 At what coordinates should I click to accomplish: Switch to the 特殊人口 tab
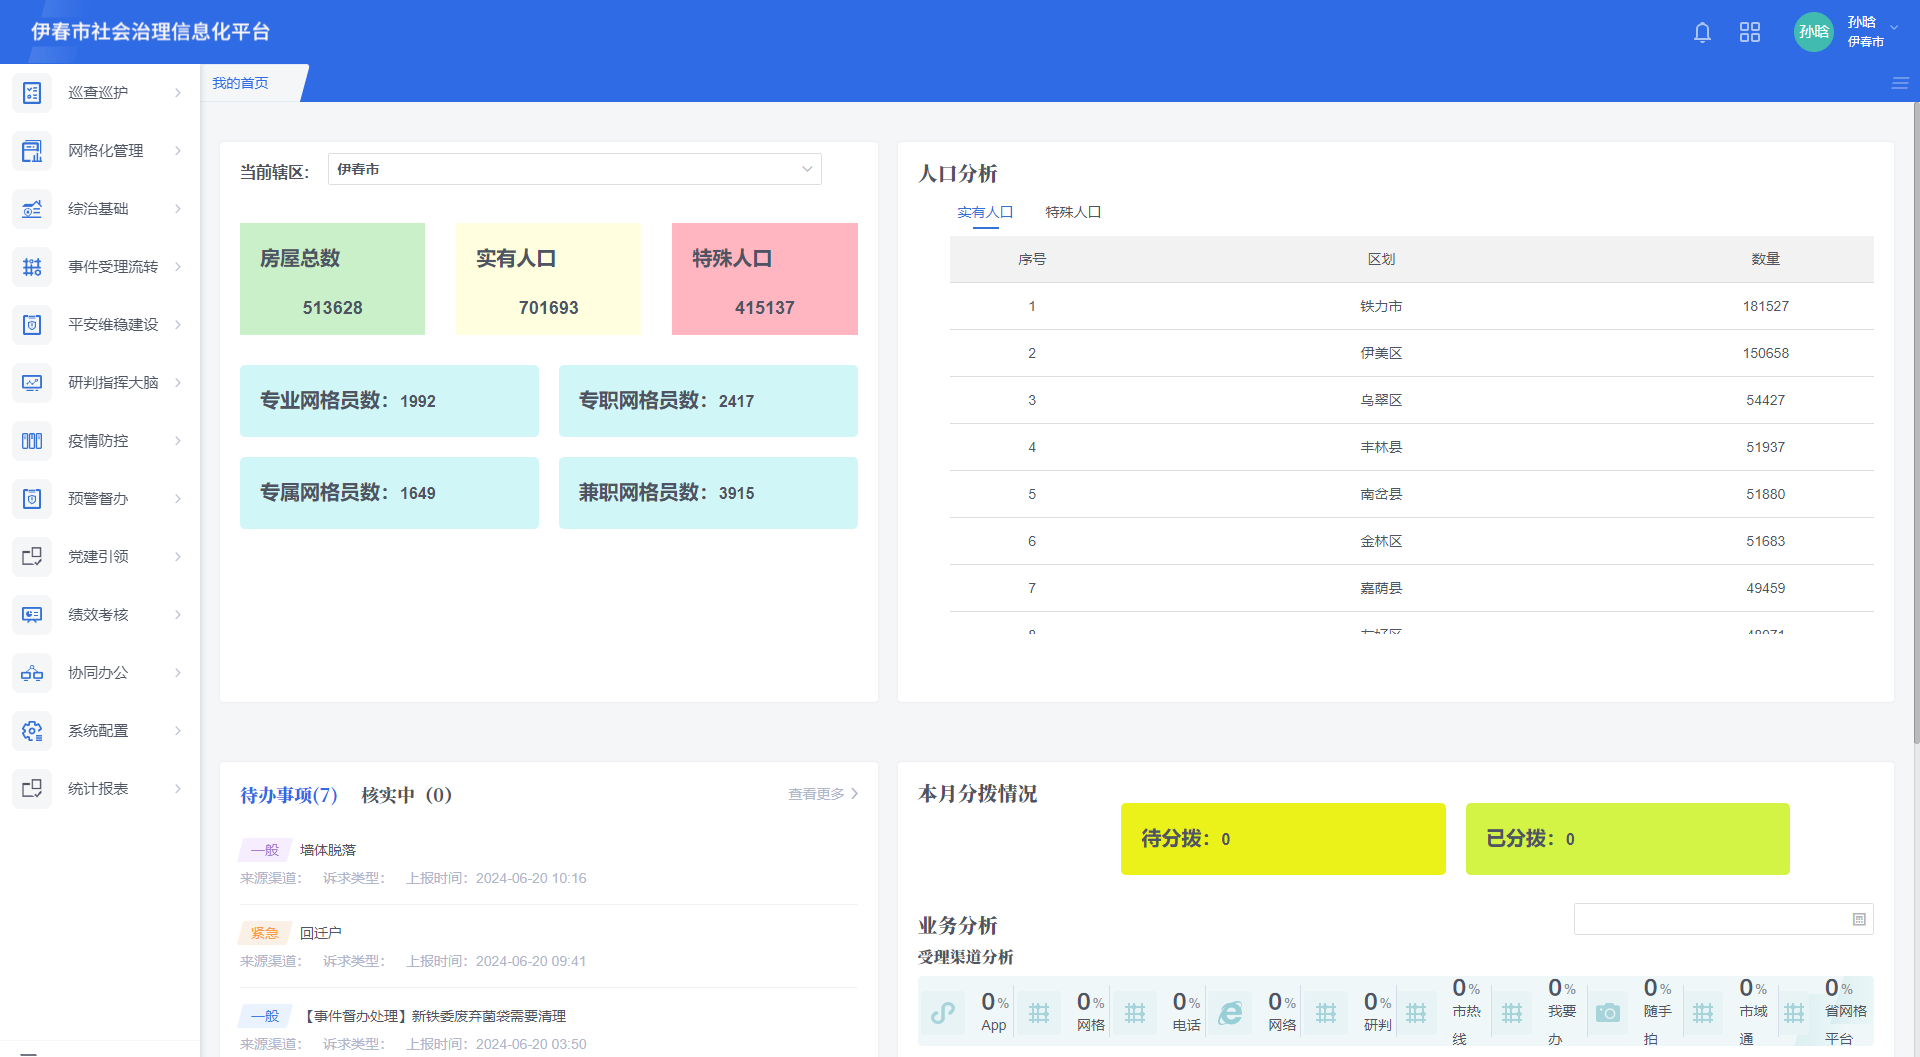click(x=1072, y=212)
